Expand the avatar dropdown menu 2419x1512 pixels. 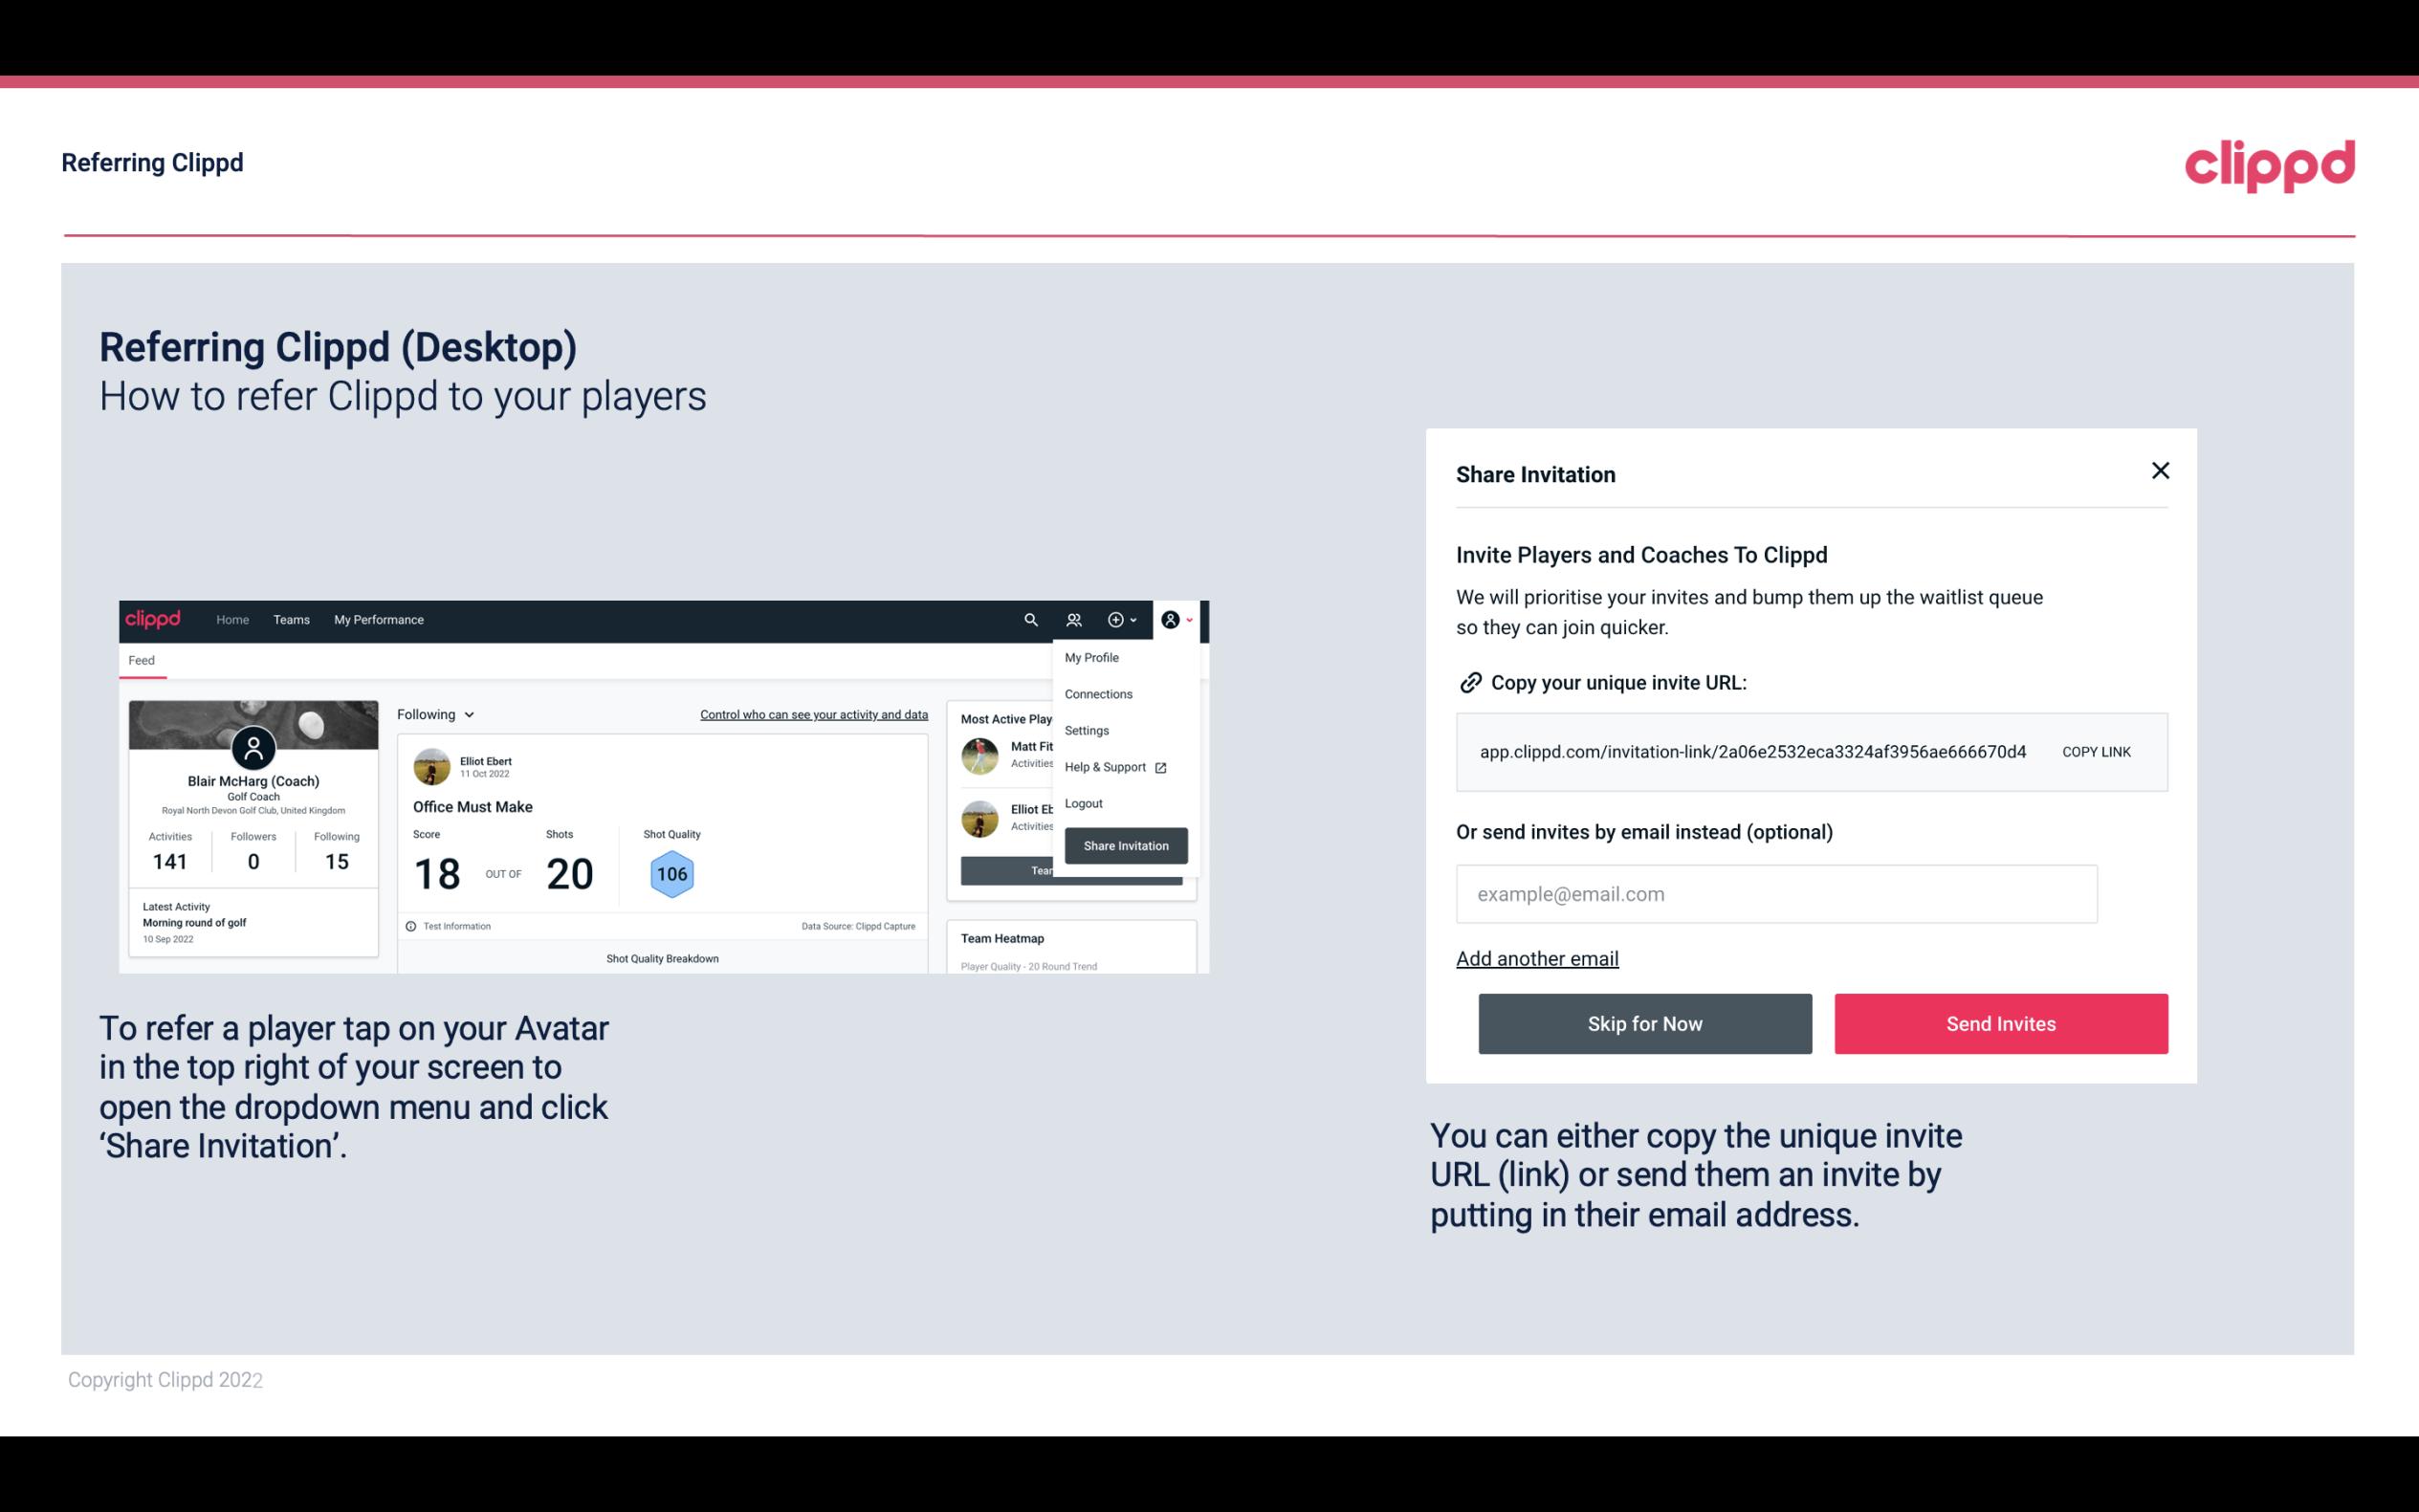click(x=1172, y=619)
